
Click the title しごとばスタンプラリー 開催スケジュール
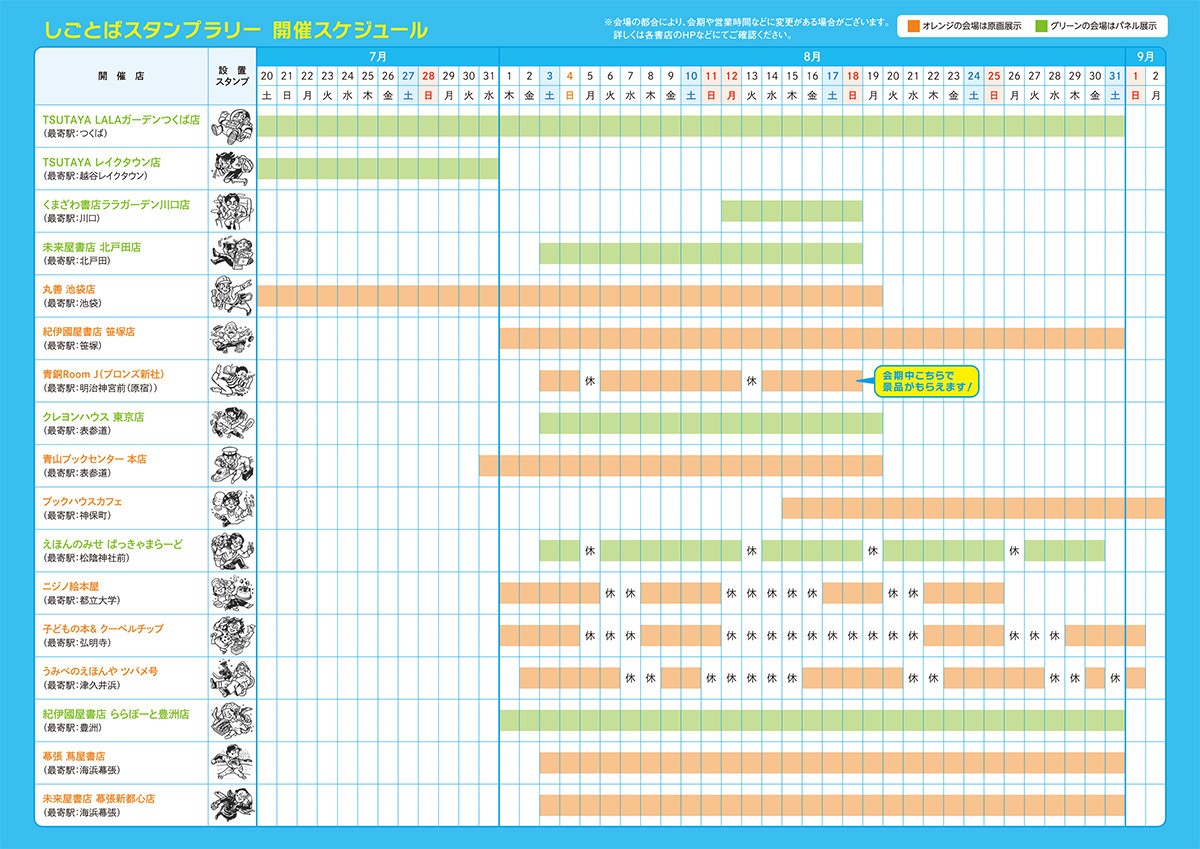pyautogui.click(x=235, y=30)
